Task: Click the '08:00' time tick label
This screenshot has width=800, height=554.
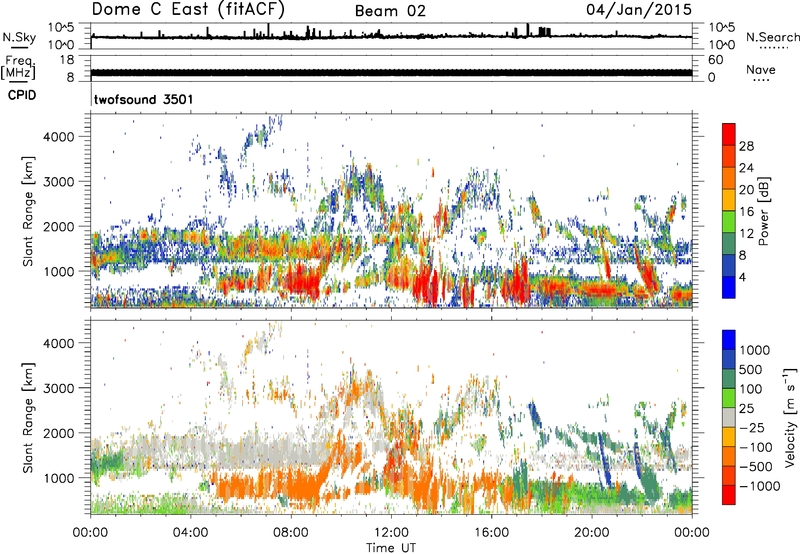Action: [x=291, y=533]
